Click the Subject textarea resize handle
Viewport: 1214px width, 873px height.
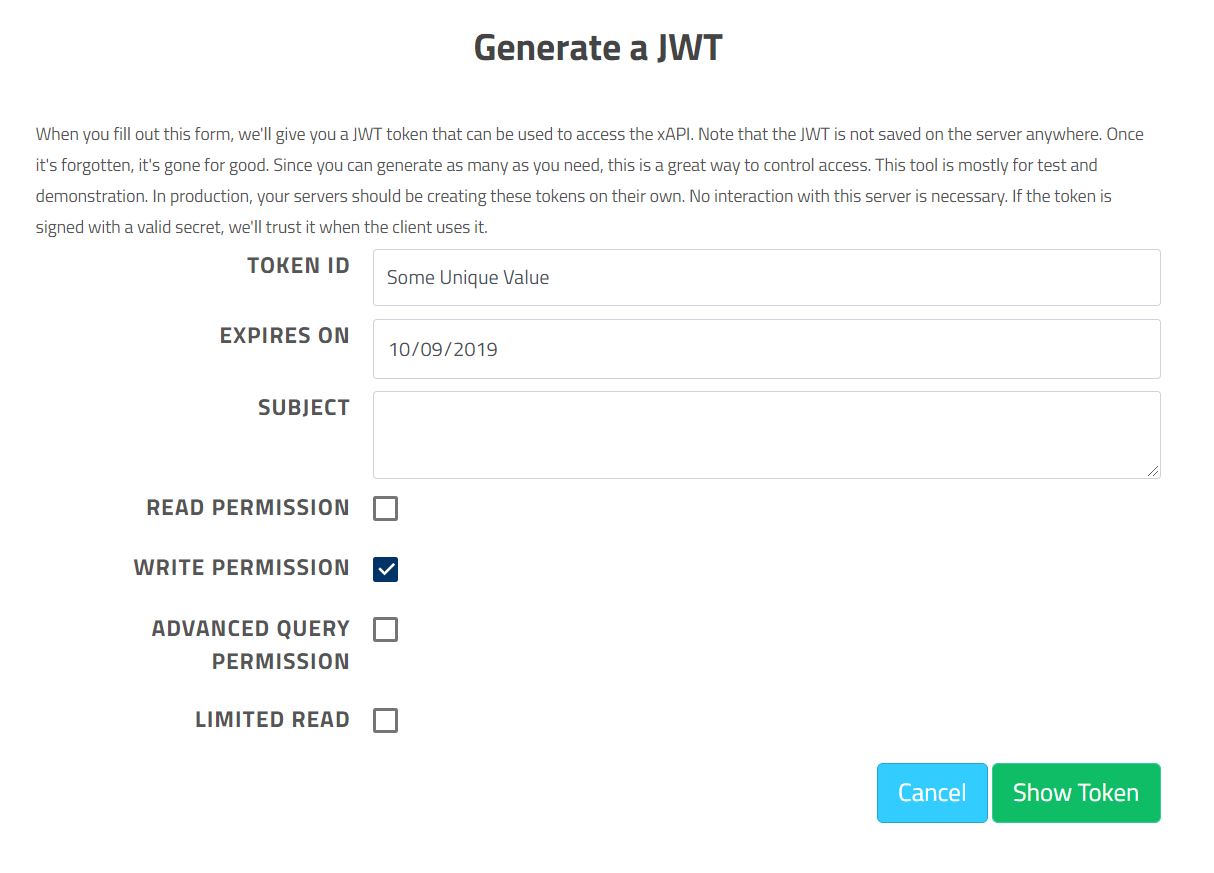(x=1154, y=470)
